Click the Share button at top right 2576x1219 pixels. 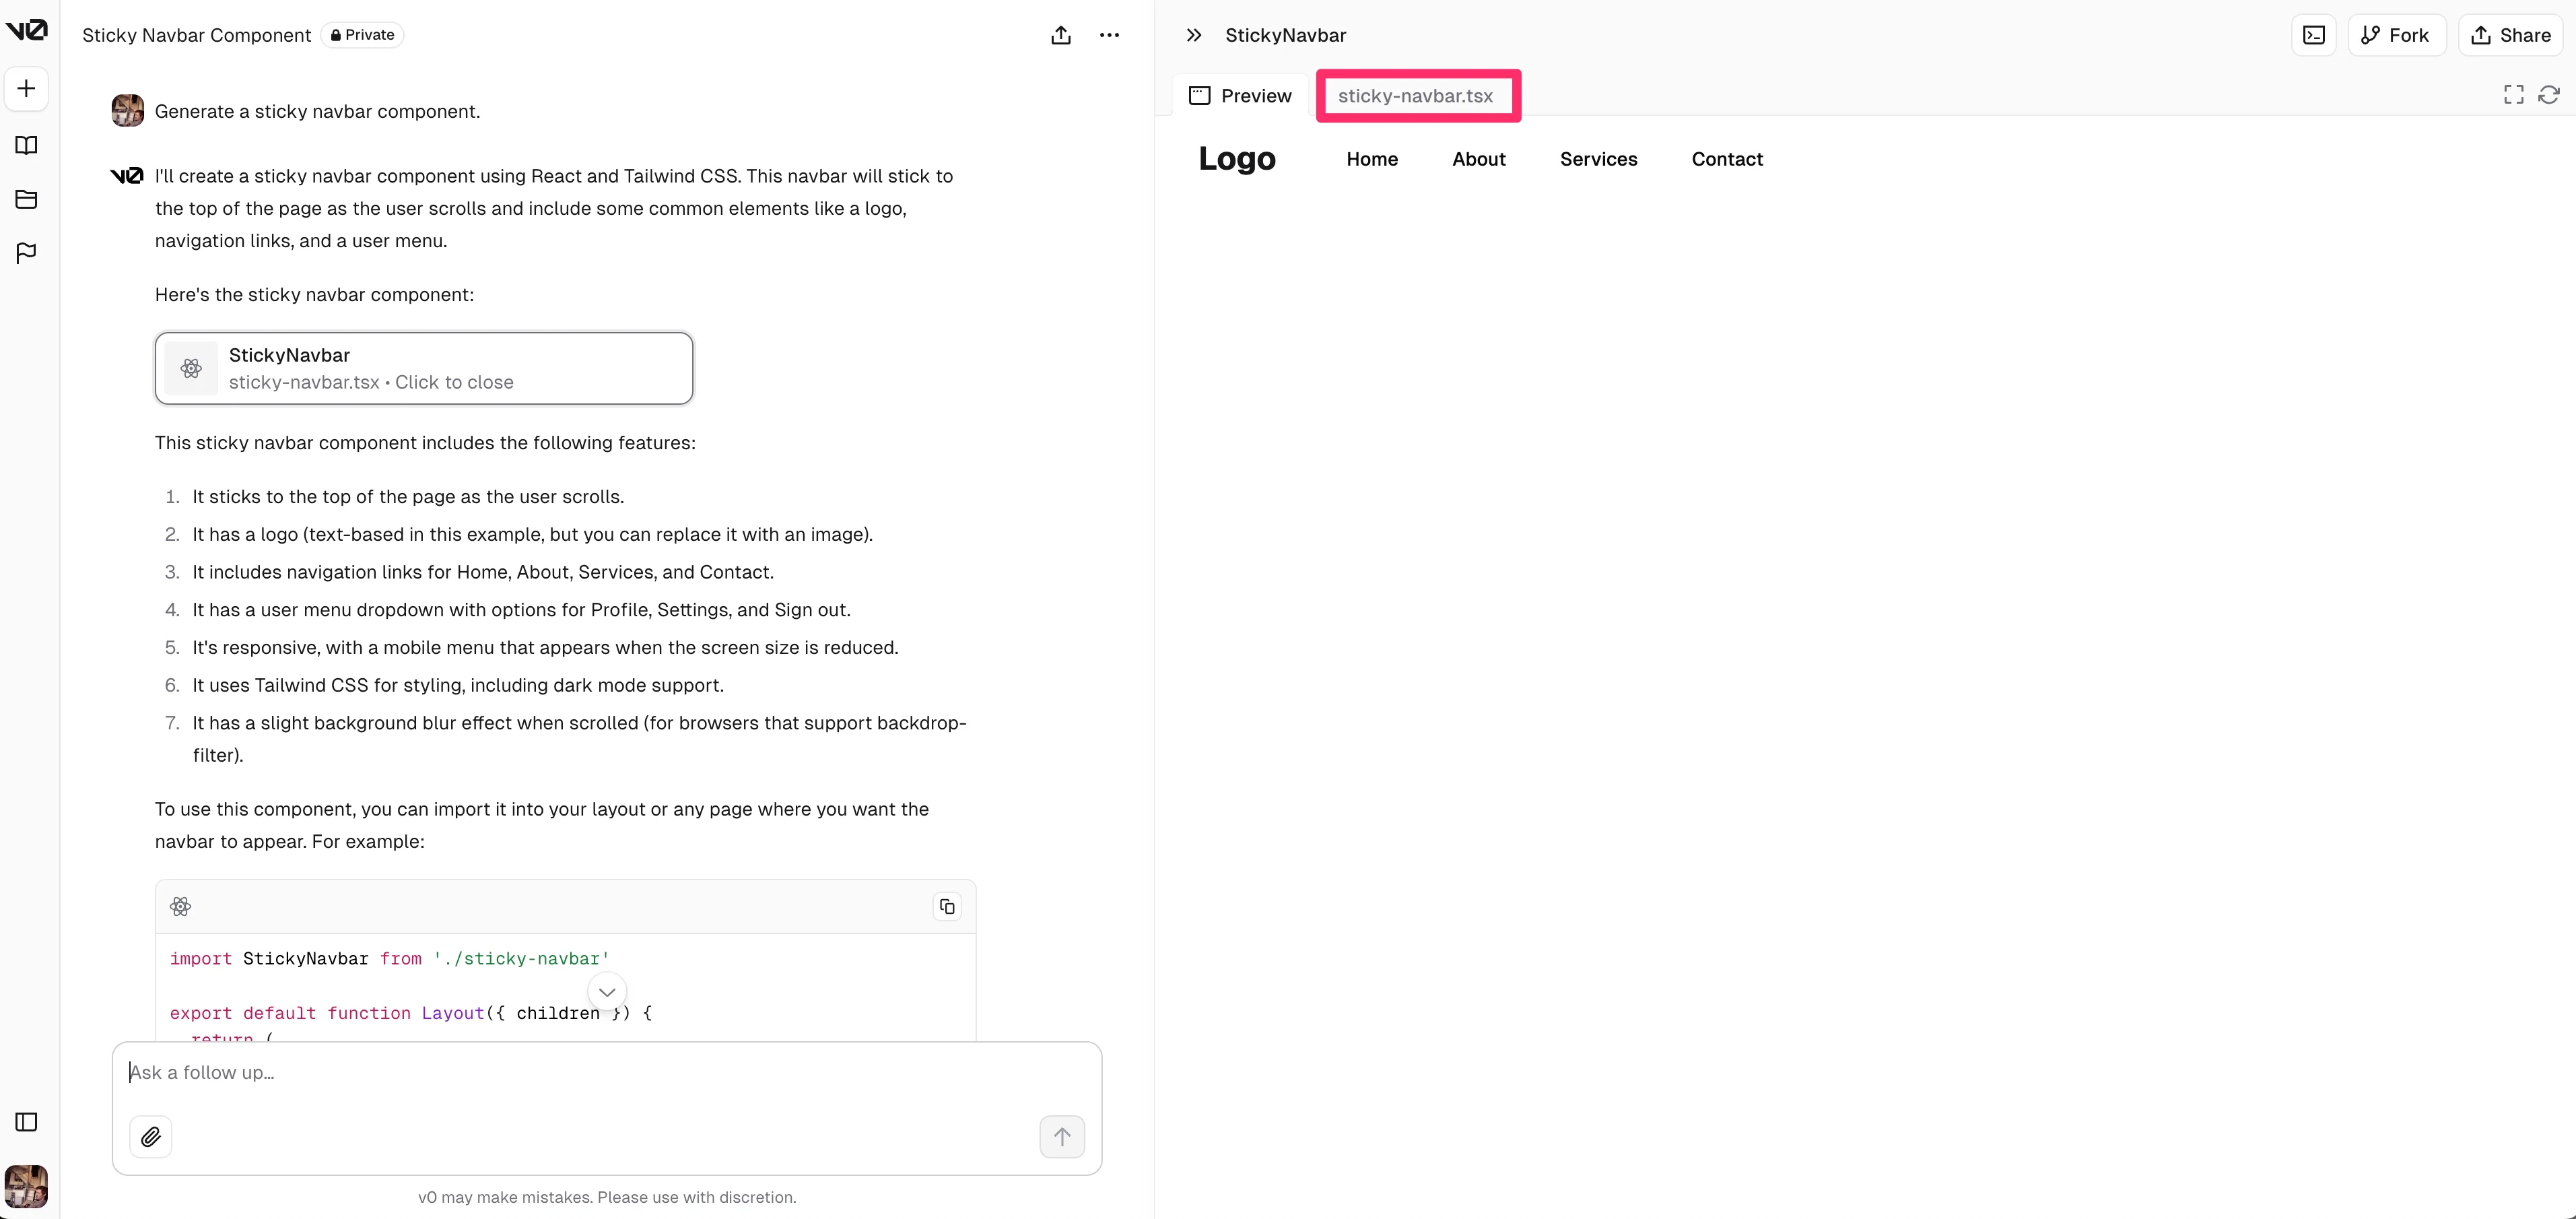tap(2510, 35)
